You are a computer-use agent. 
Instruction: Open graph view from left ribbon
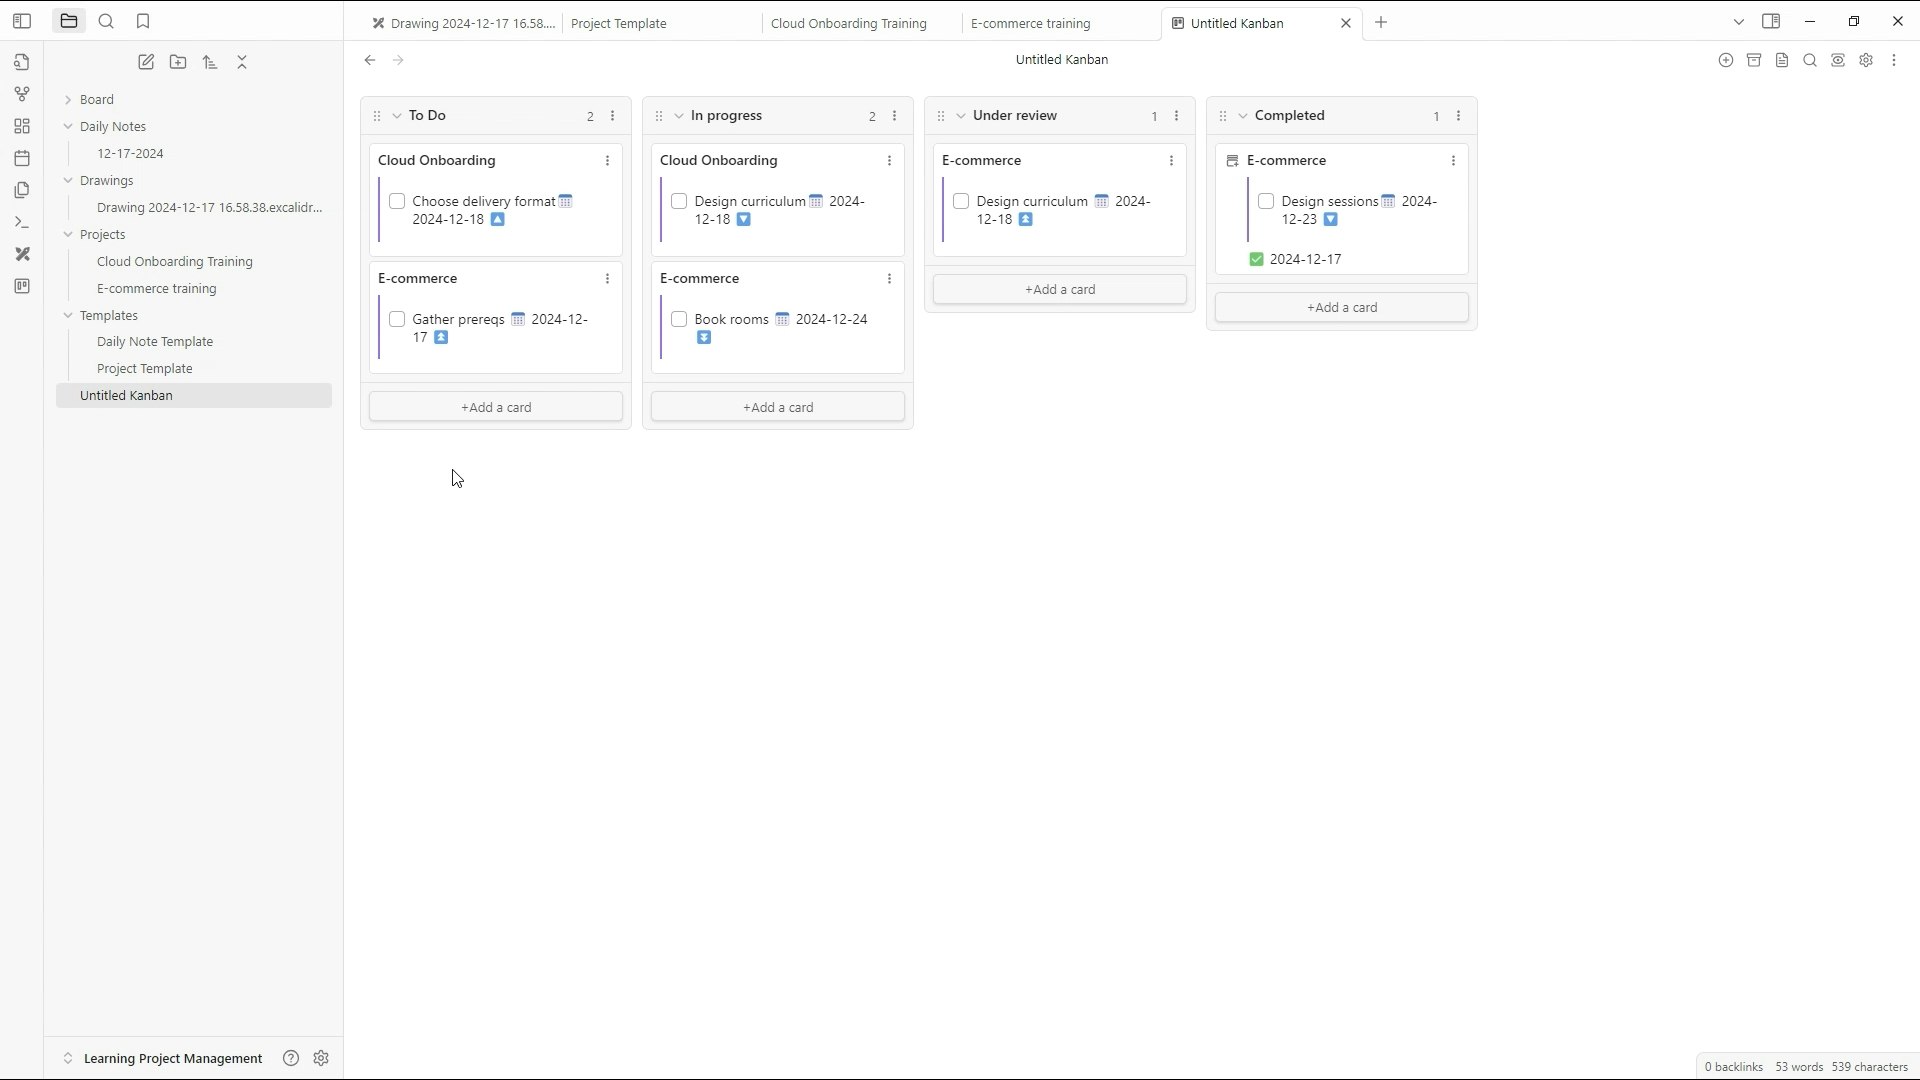(x=22, y=94)
